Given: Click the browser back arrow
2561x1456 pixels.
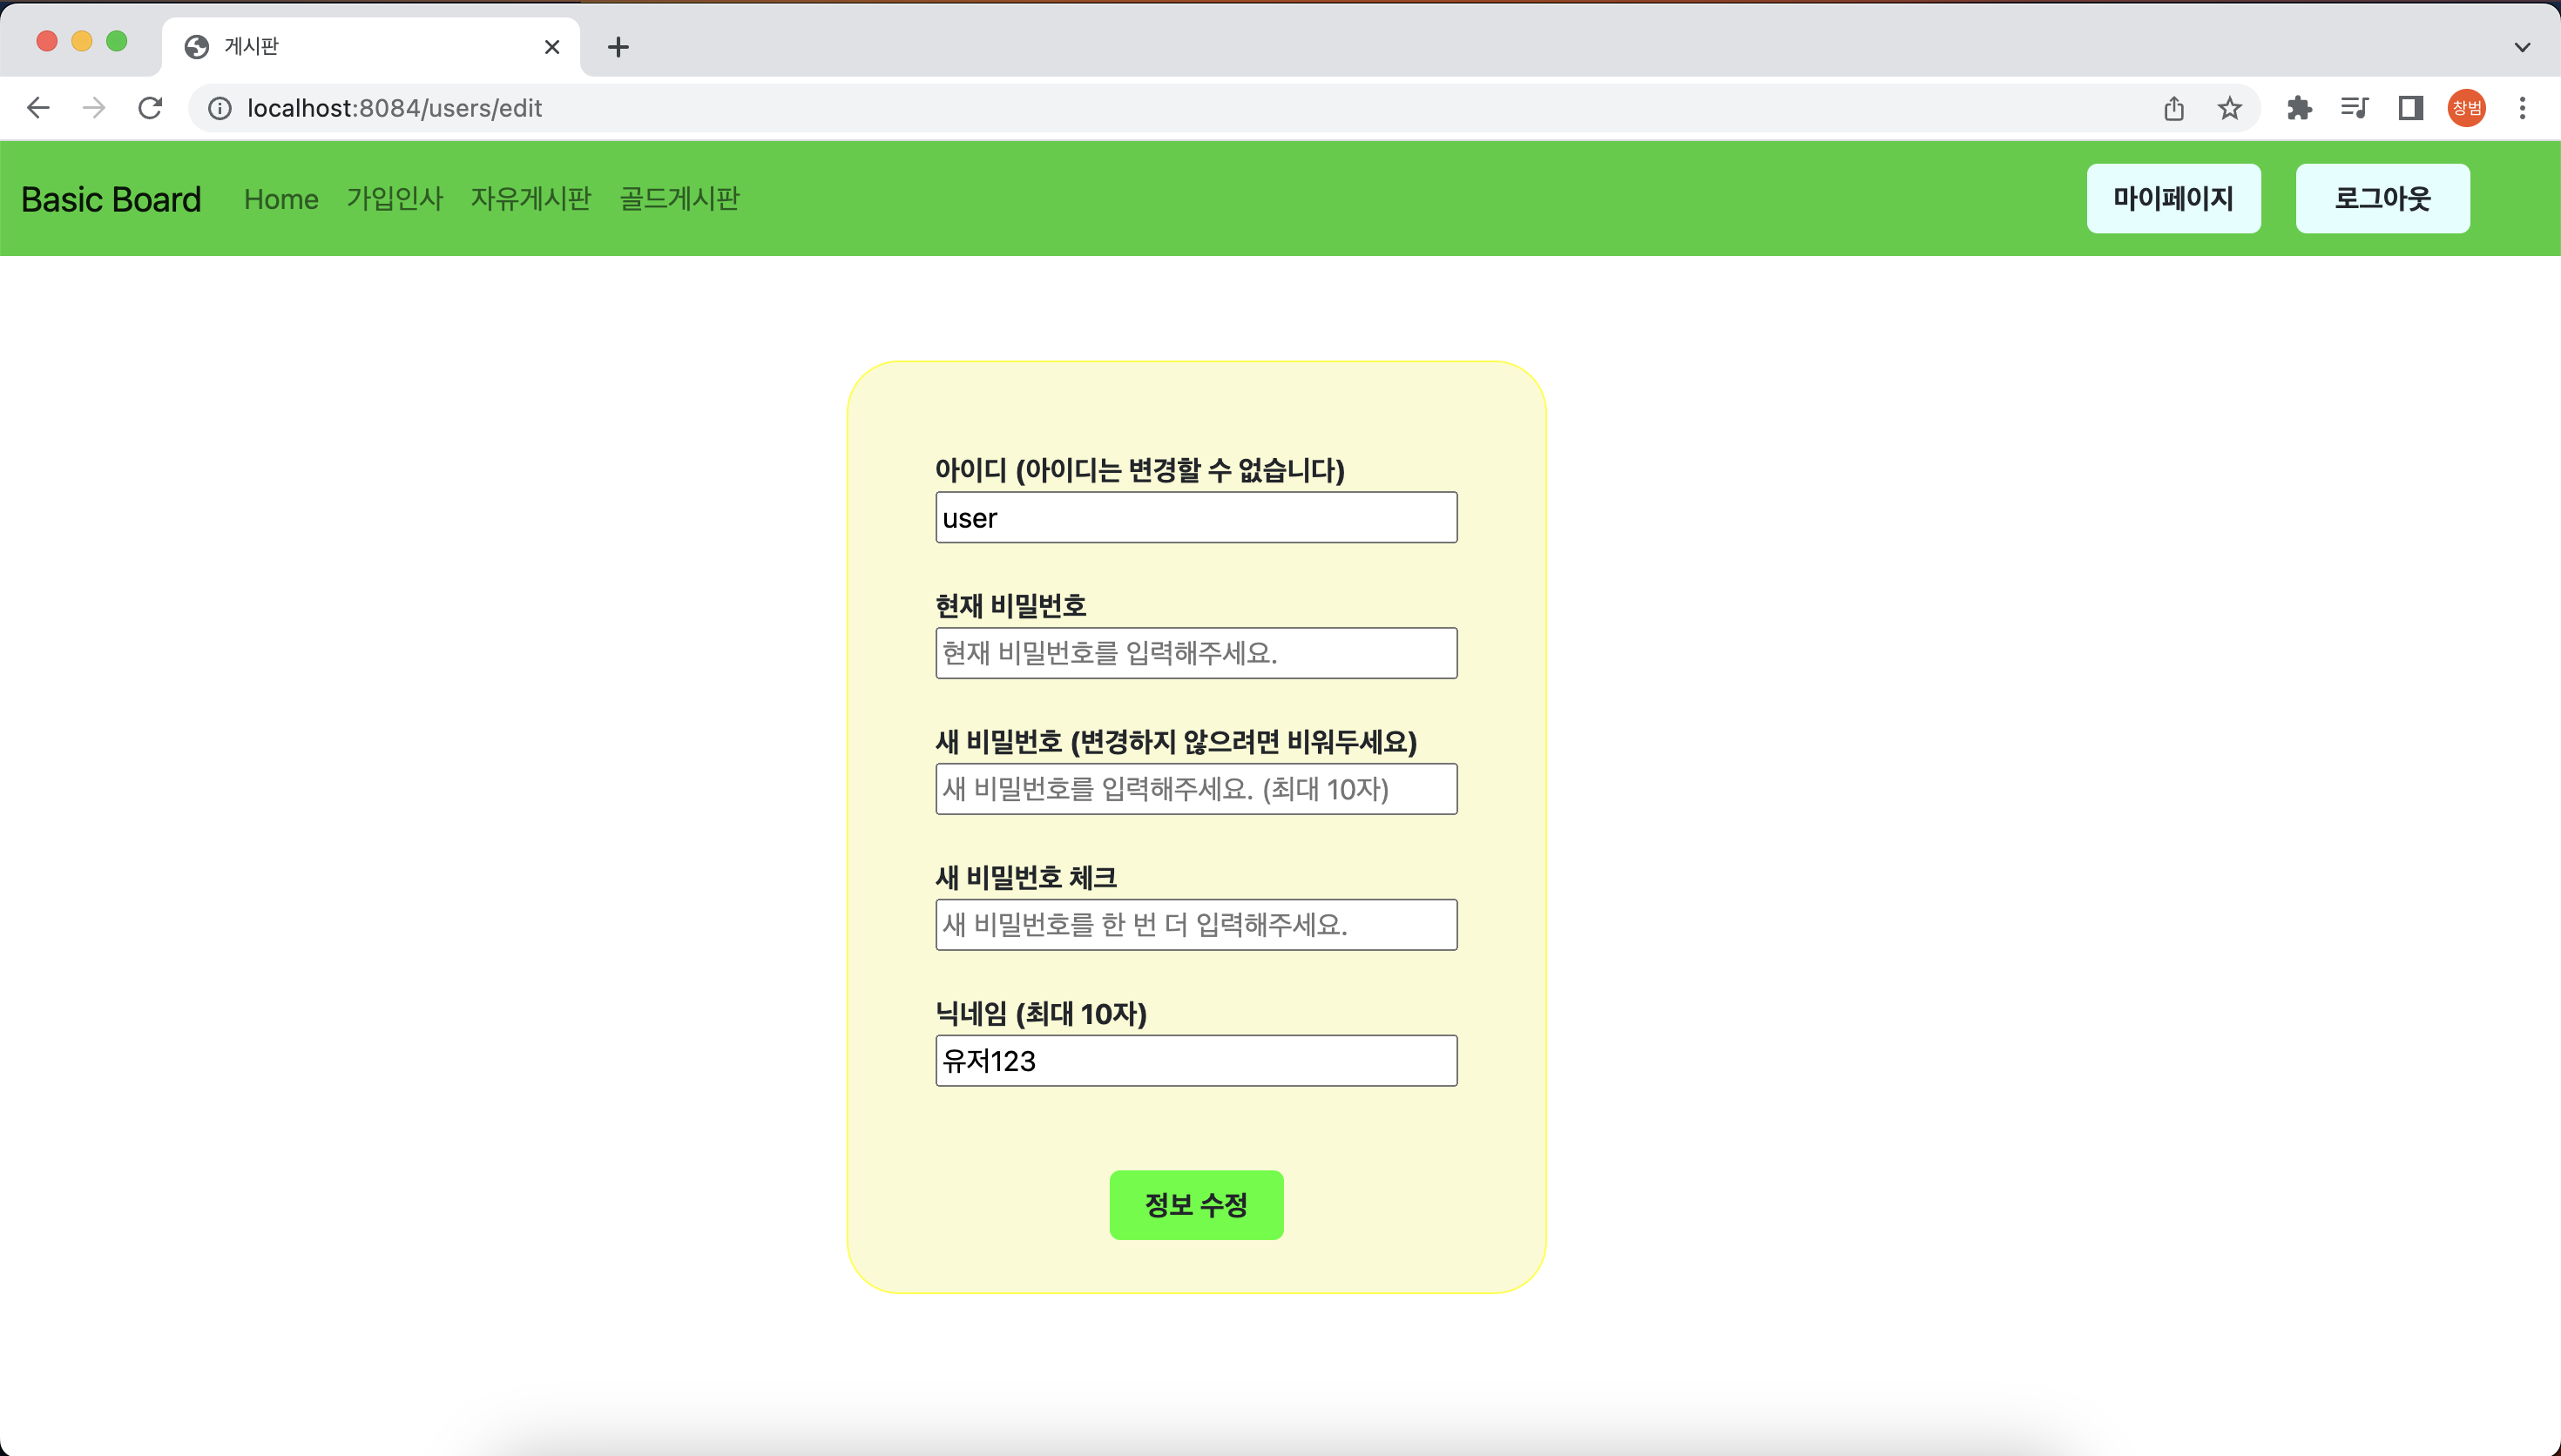Looking at the screenshot, I should point(38,108).
